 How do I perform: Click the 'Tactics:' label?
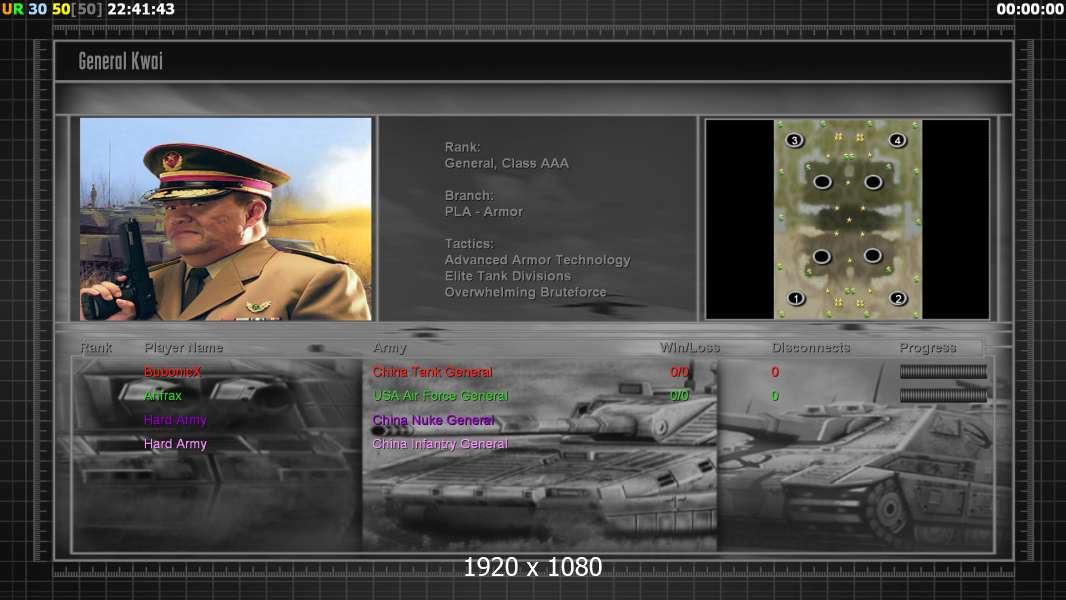click(469, 243)
